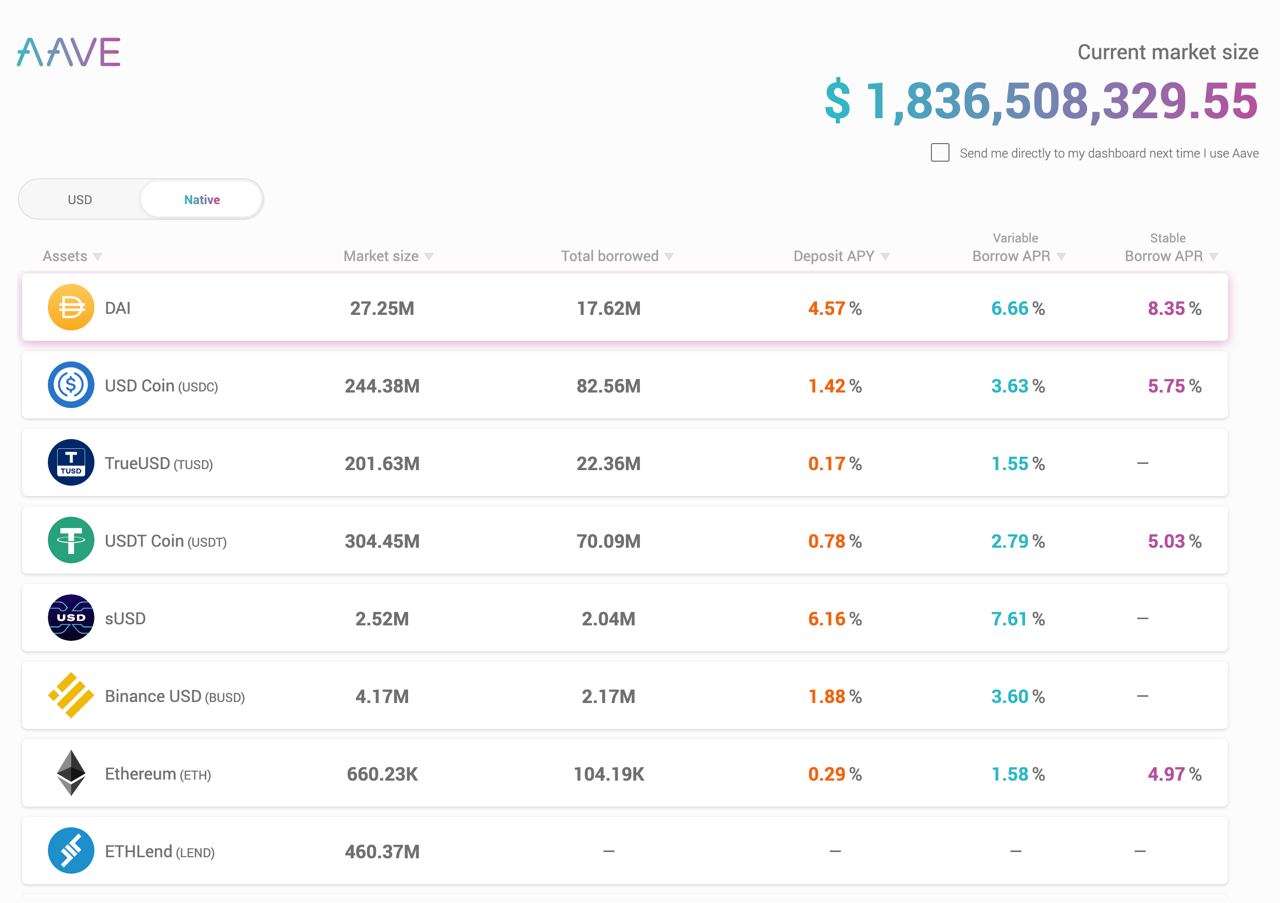Click USDC deposit APY 1.42%
This screenshot has width=1280, height=903.
tap(835, 386)
